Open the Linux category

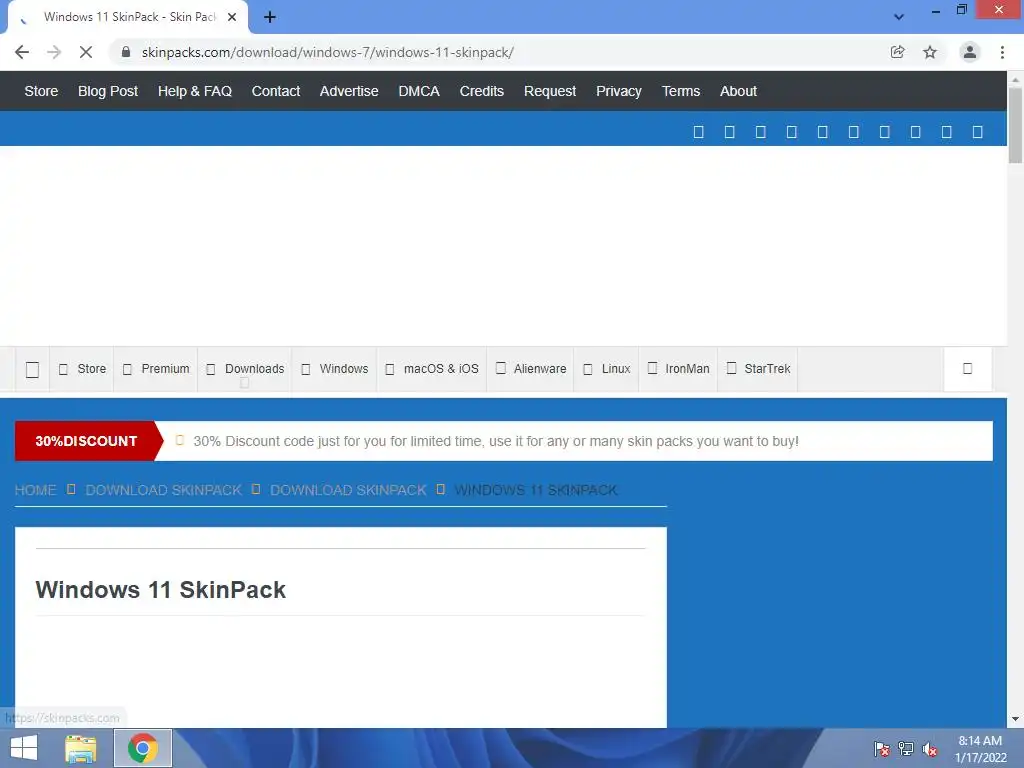(x=606, y=369)
